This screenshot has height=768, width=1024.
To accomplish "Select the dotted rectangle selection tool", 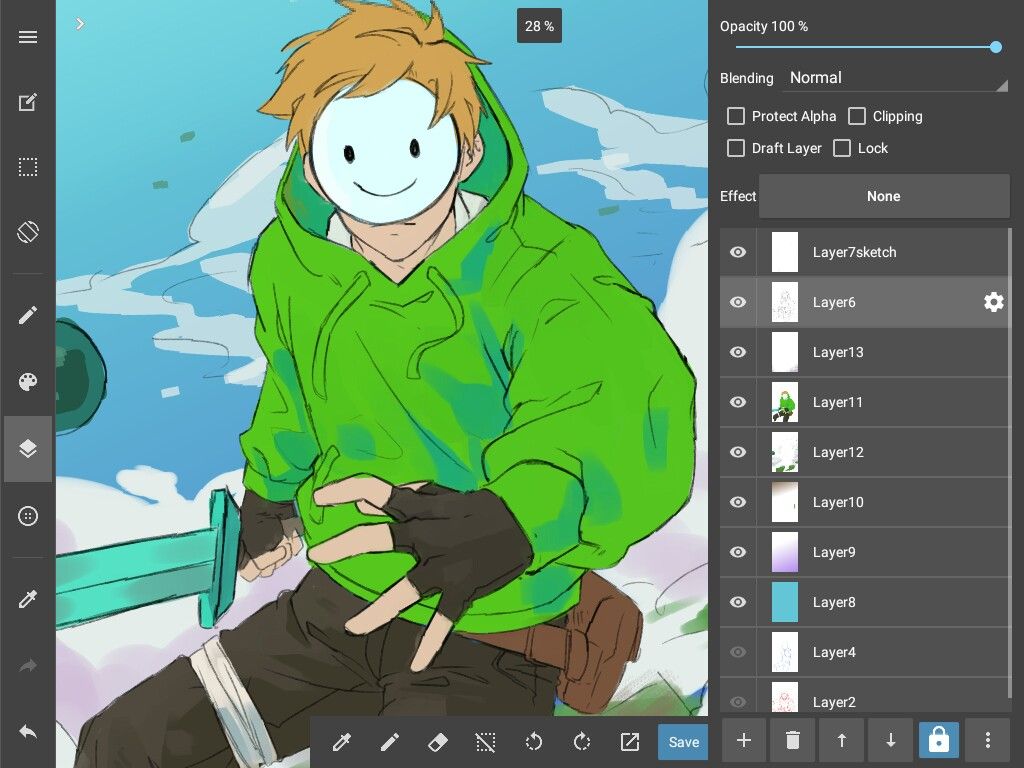I will click(27, 167).
